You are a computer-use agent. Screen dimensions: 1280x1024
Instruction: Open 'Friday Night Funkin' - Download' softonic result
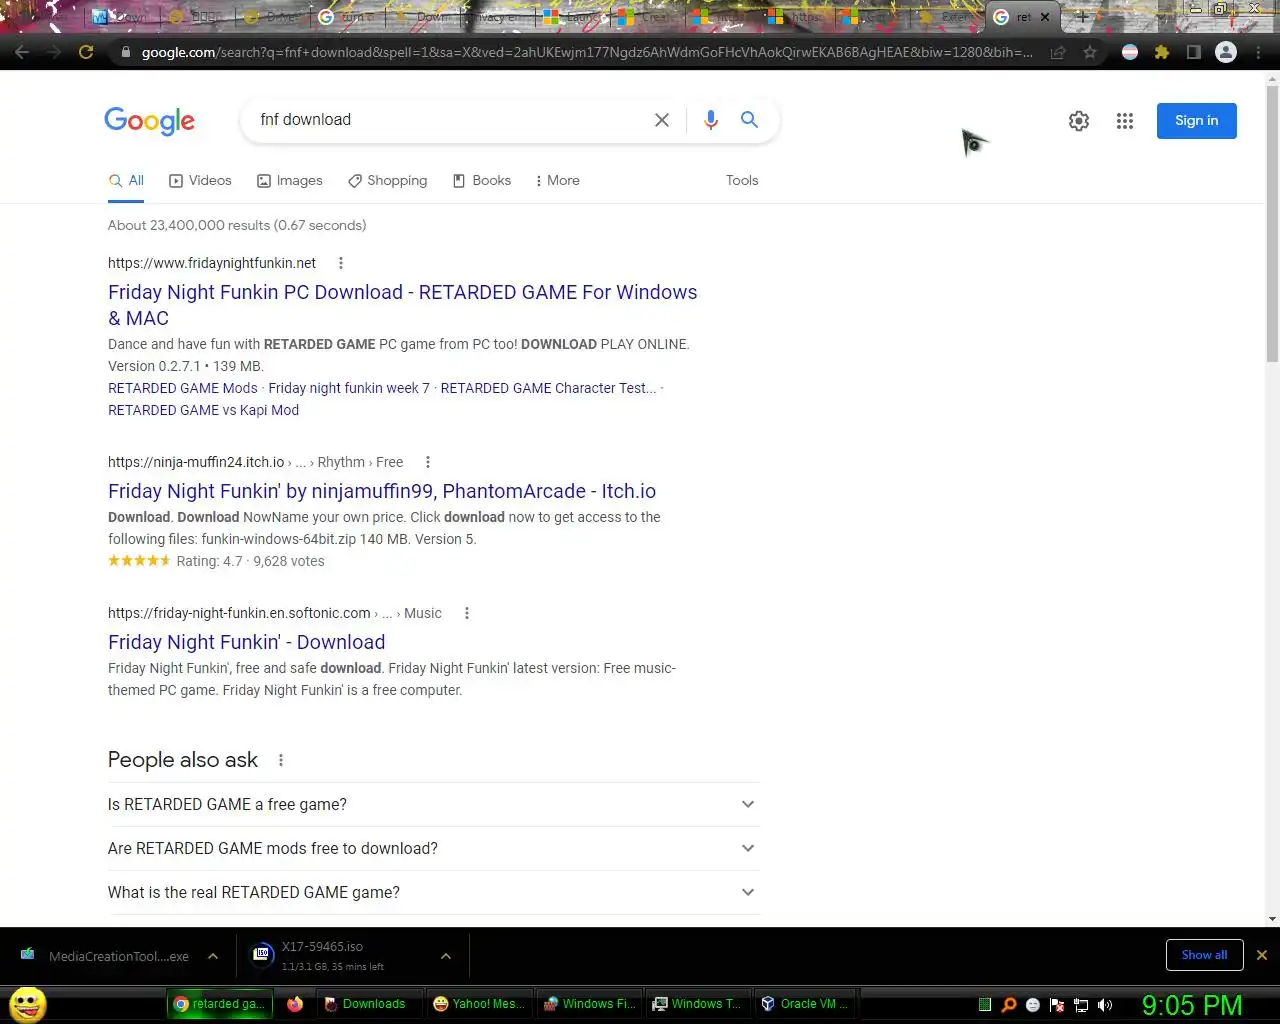tap(246, 642)
